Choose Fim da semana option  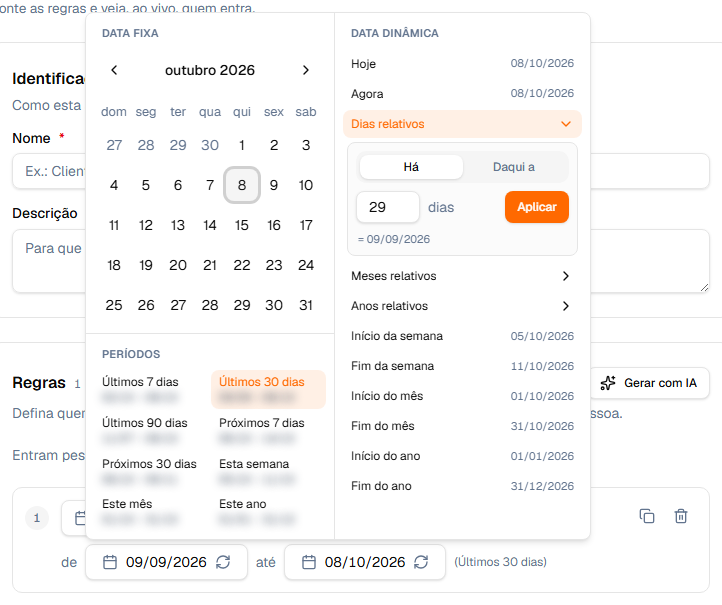(x=462, y=366)
